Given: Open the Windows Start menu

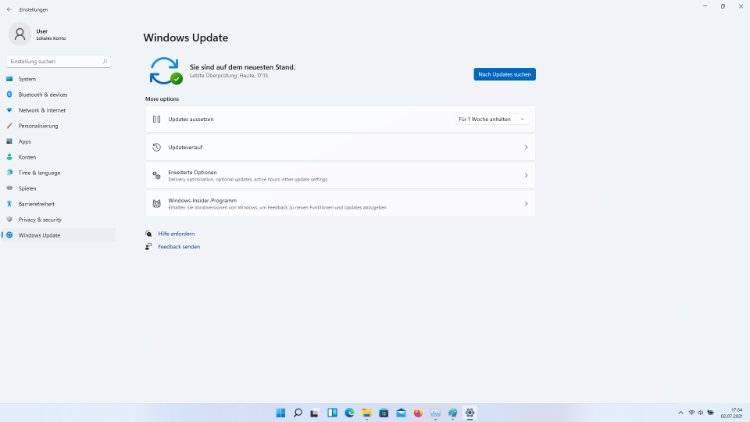Looking at the screenshot, I should click(281, 413).
